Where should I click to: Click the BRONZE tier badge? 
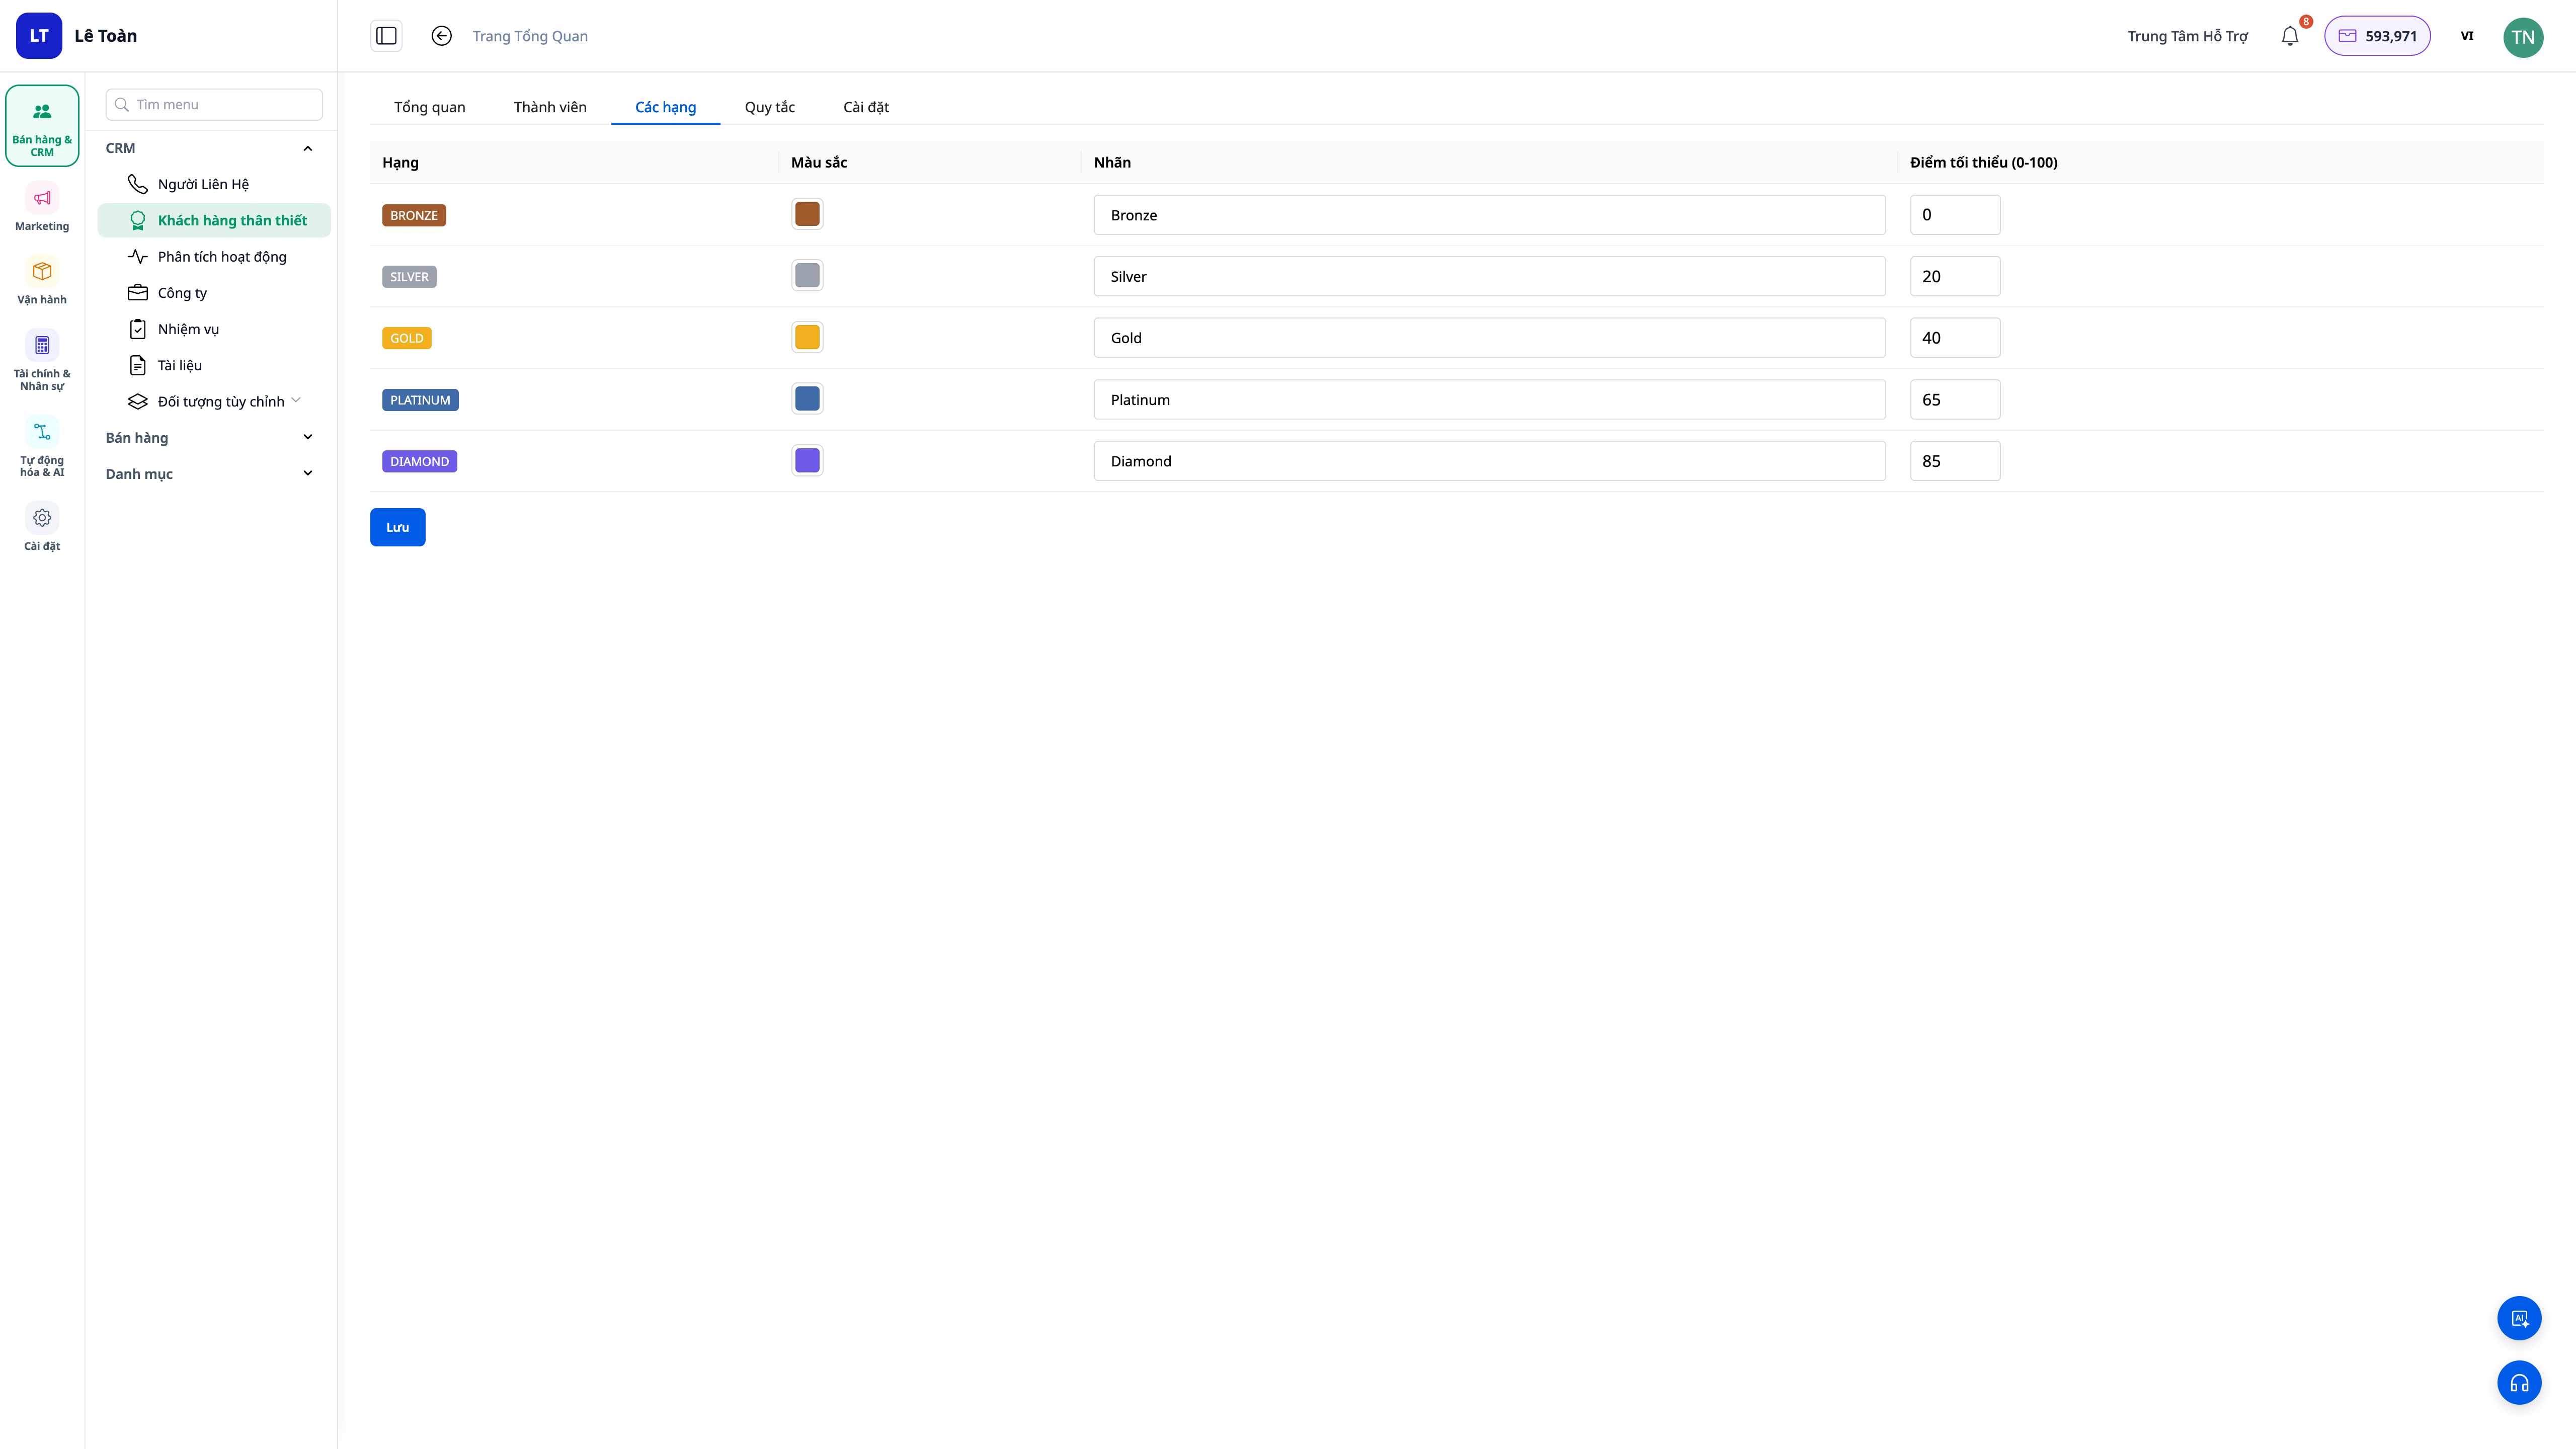pos(414,215)
